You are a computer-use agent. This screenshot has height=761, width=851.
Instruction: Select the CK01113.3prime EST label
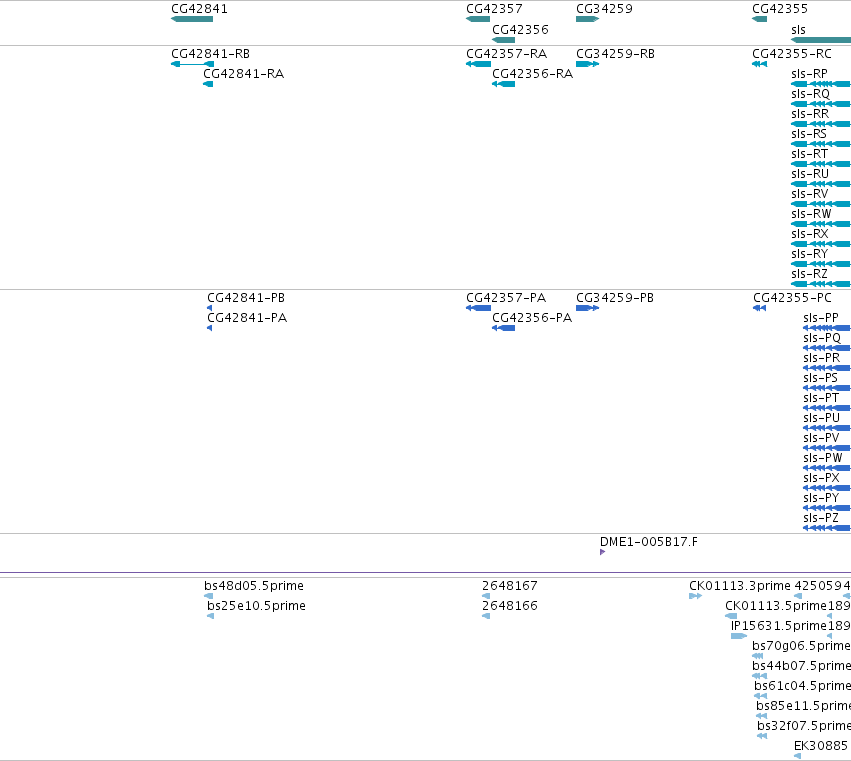[740, 586]
